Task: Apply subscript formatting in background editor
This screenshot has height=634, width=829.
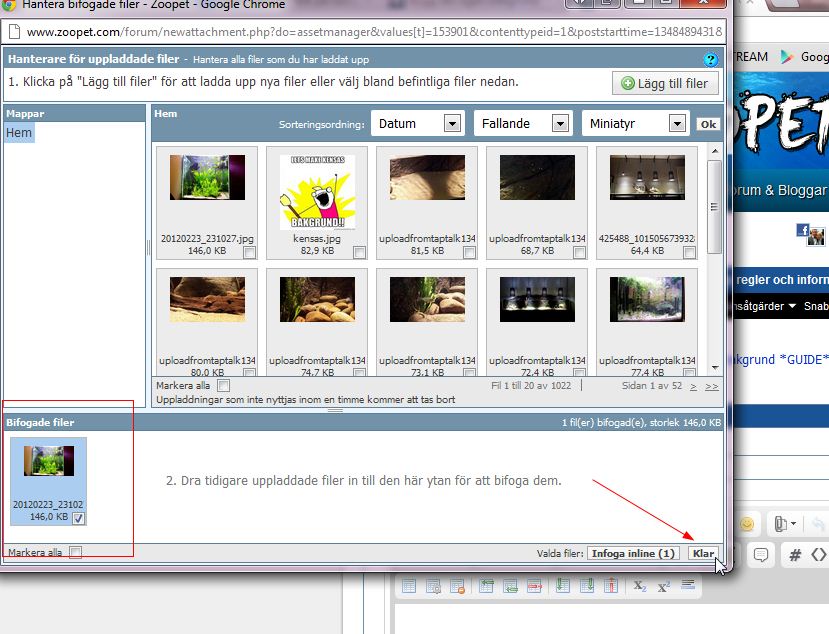Action: 640,586
